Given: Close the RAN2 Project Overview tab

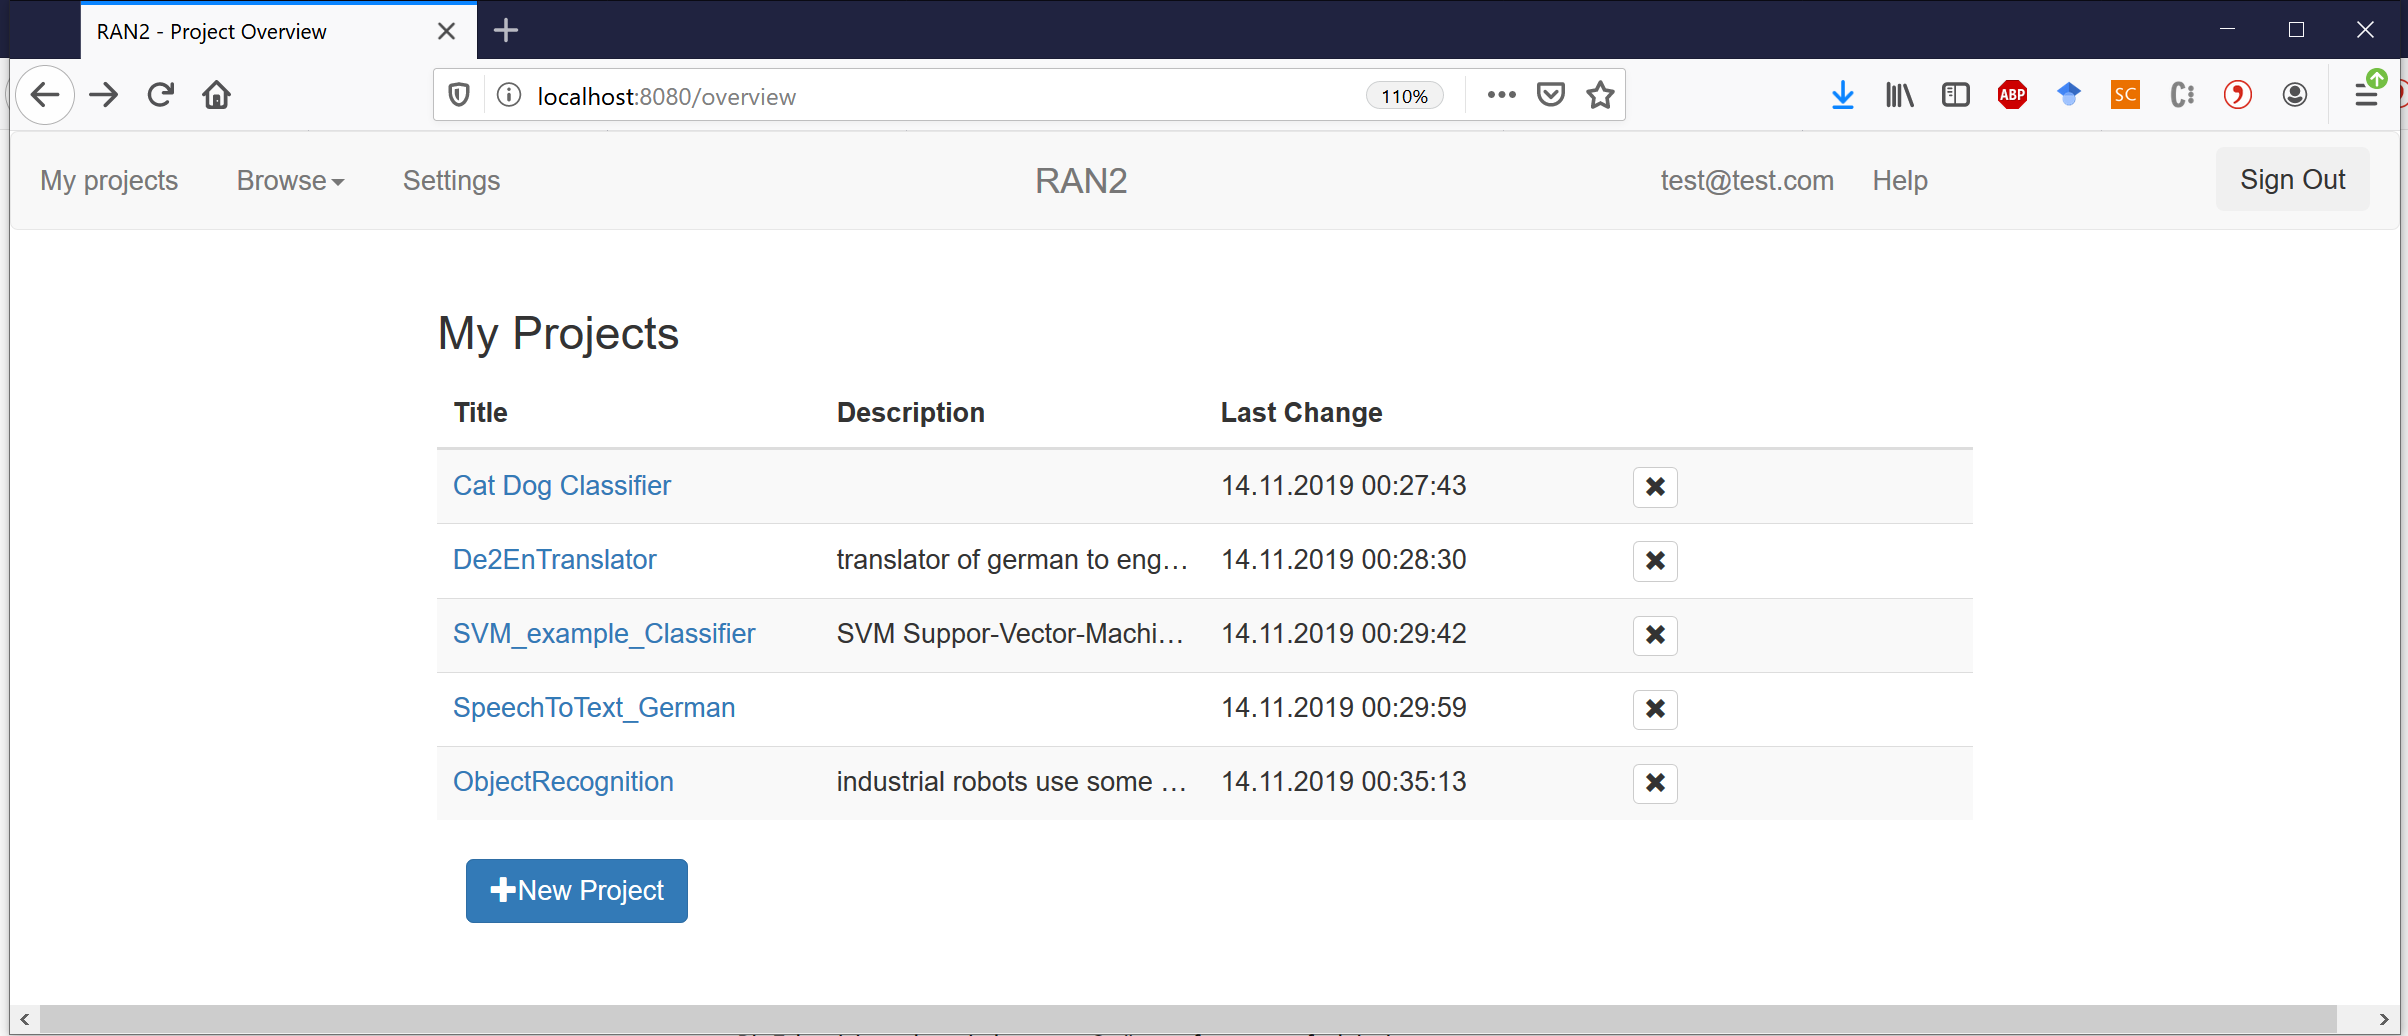Looking at the screenshot, I should coord(447,31).
